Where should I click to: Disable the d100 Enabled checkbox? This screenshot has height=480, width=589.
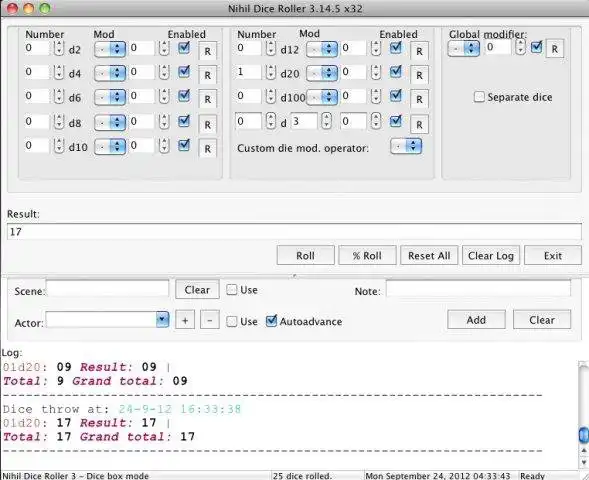pyautogui.click(x=396, y=96)
